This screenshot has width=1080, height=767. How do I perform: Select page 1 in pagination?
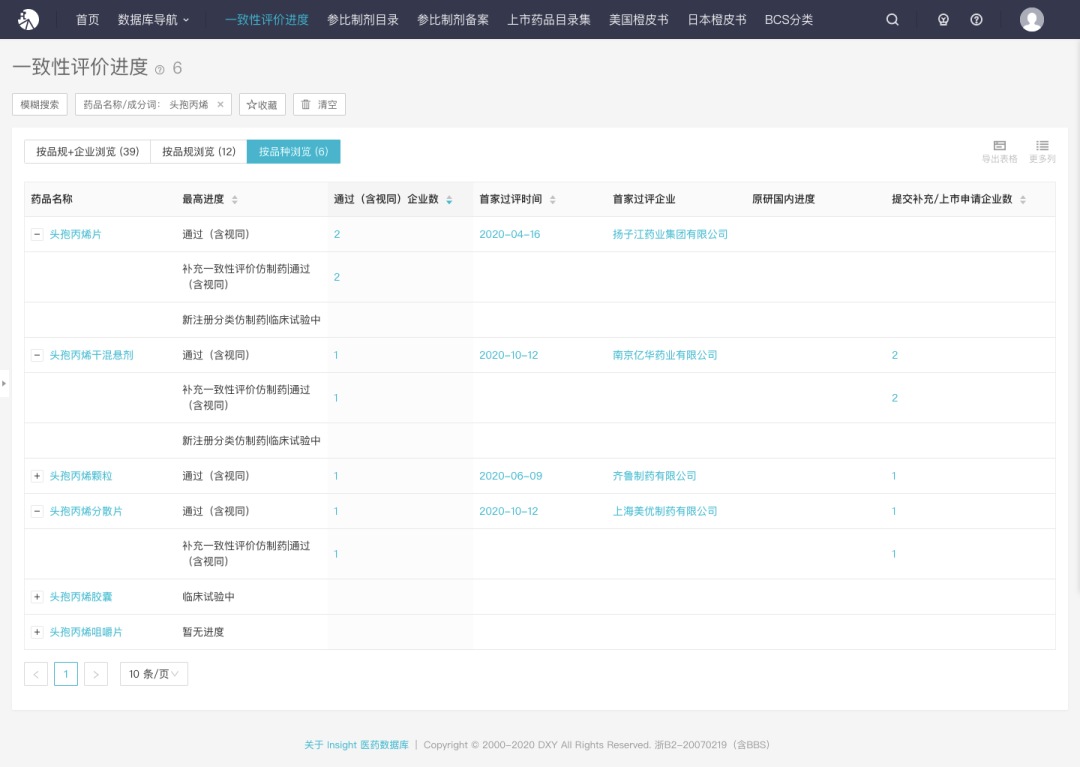pos(65,674)
